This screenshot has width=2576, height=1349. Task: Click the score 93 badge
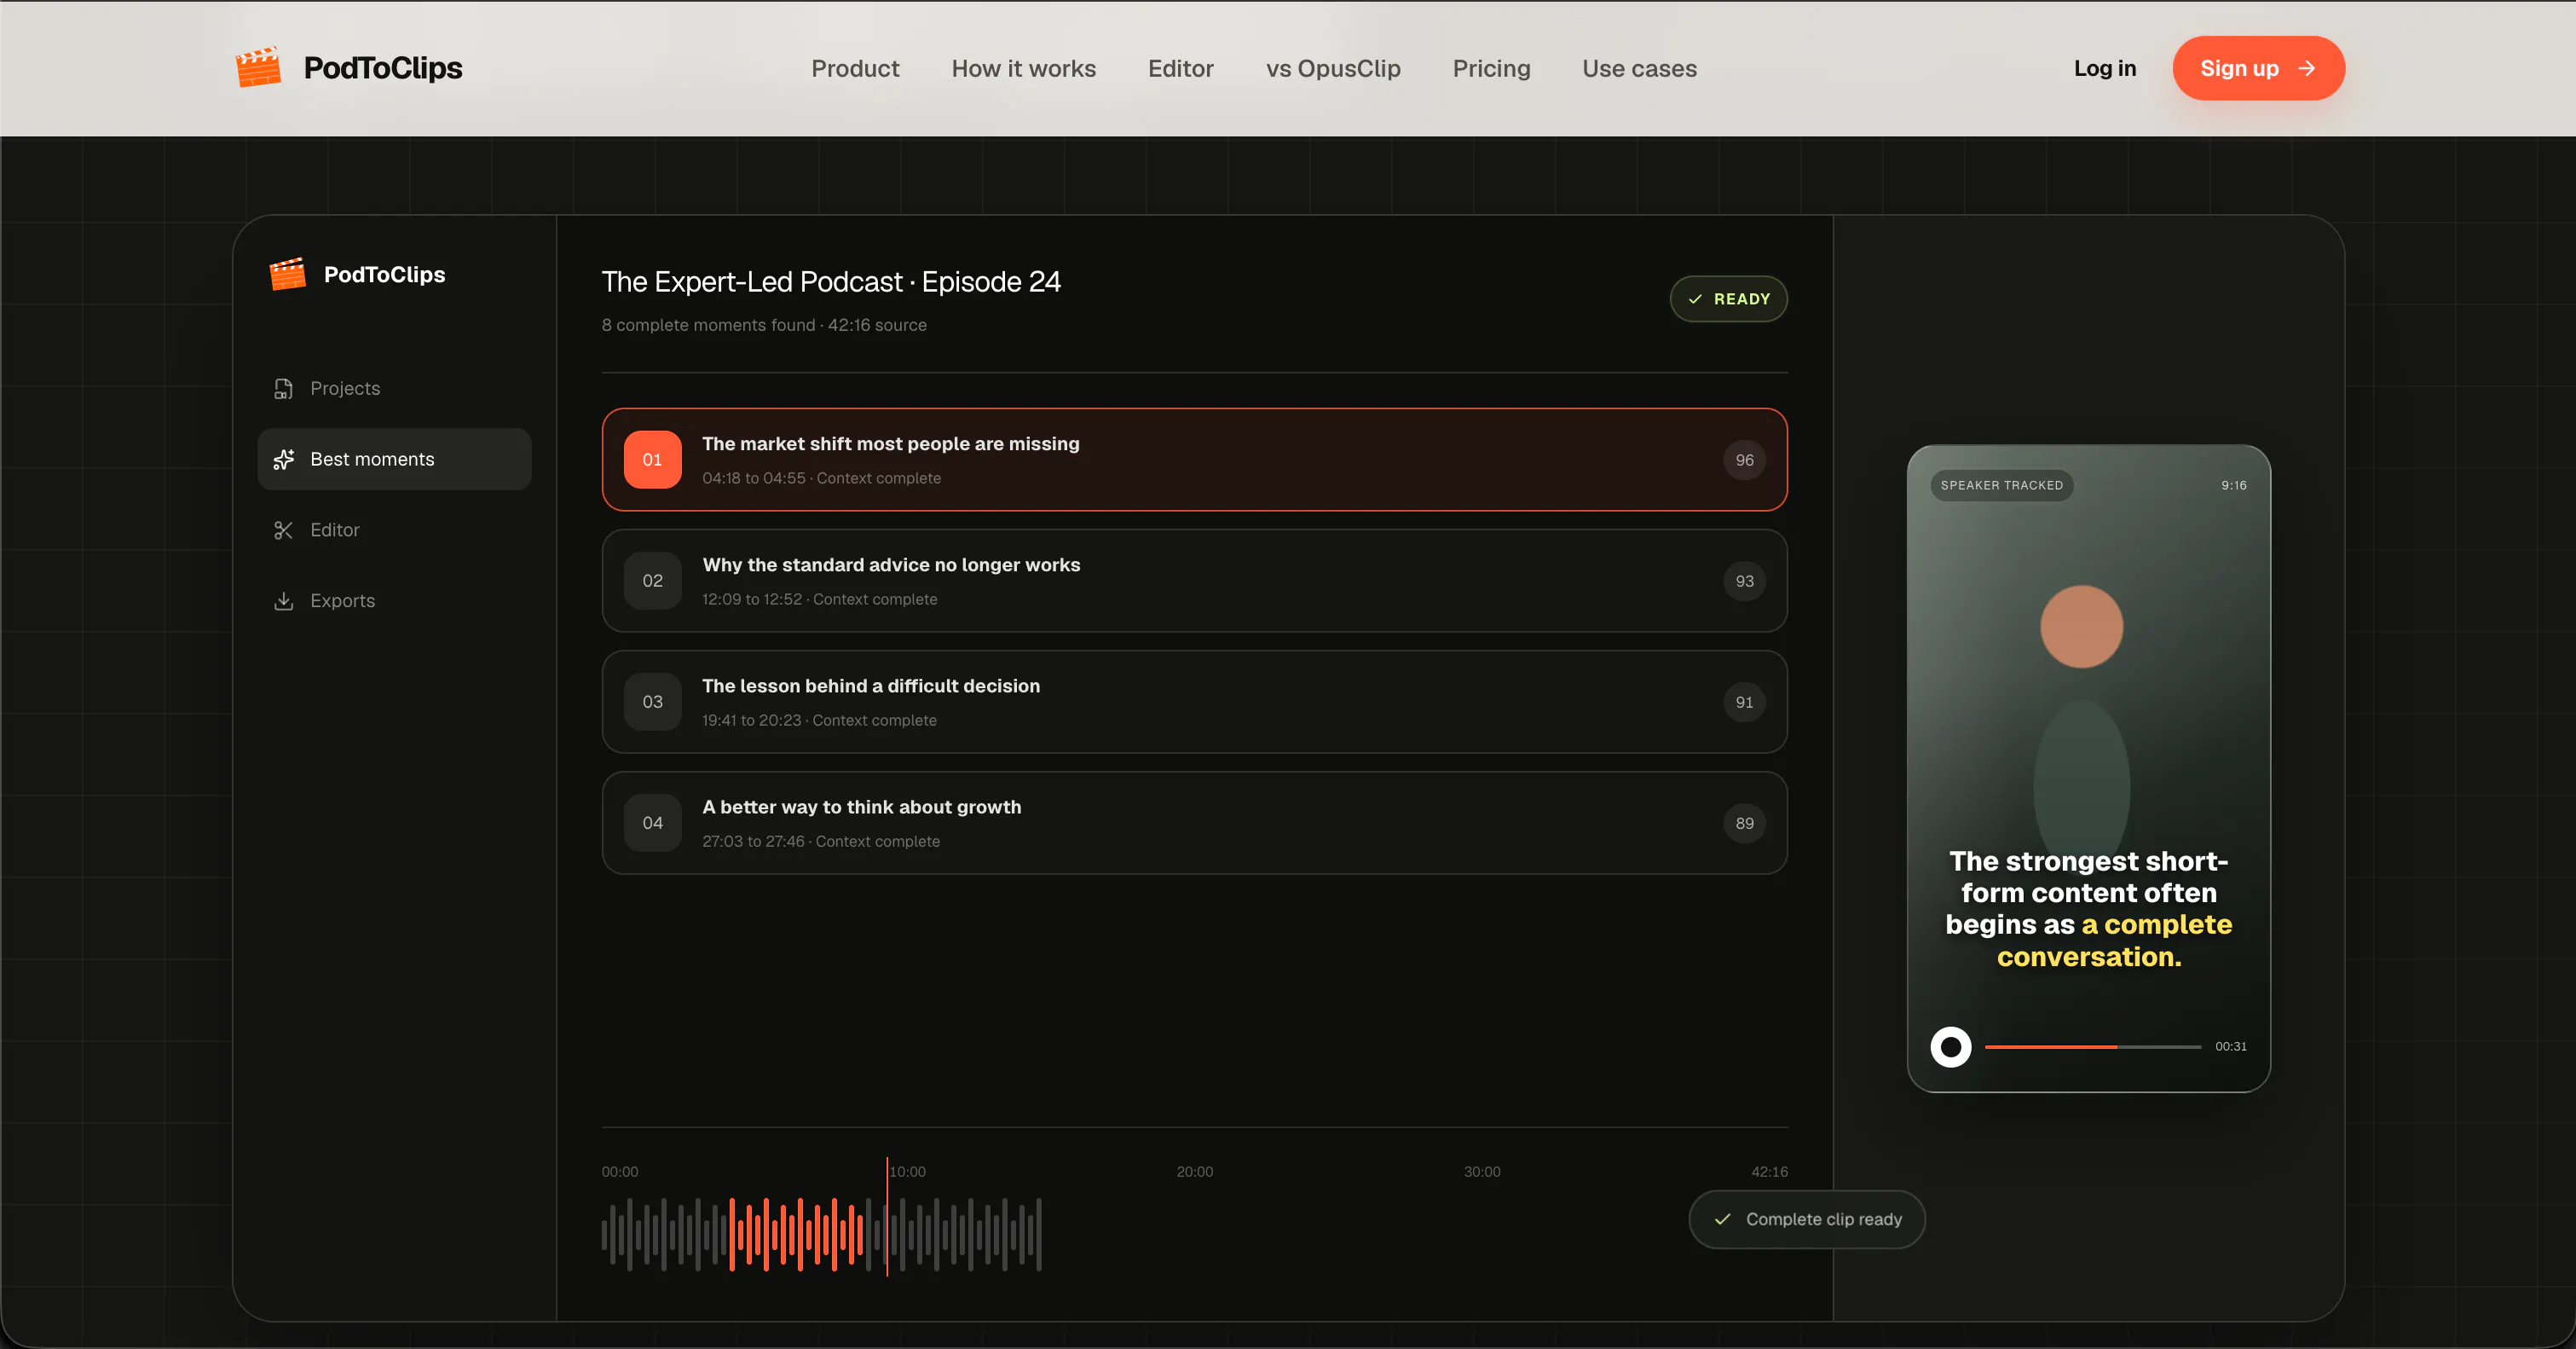(x=1744, y=581)
